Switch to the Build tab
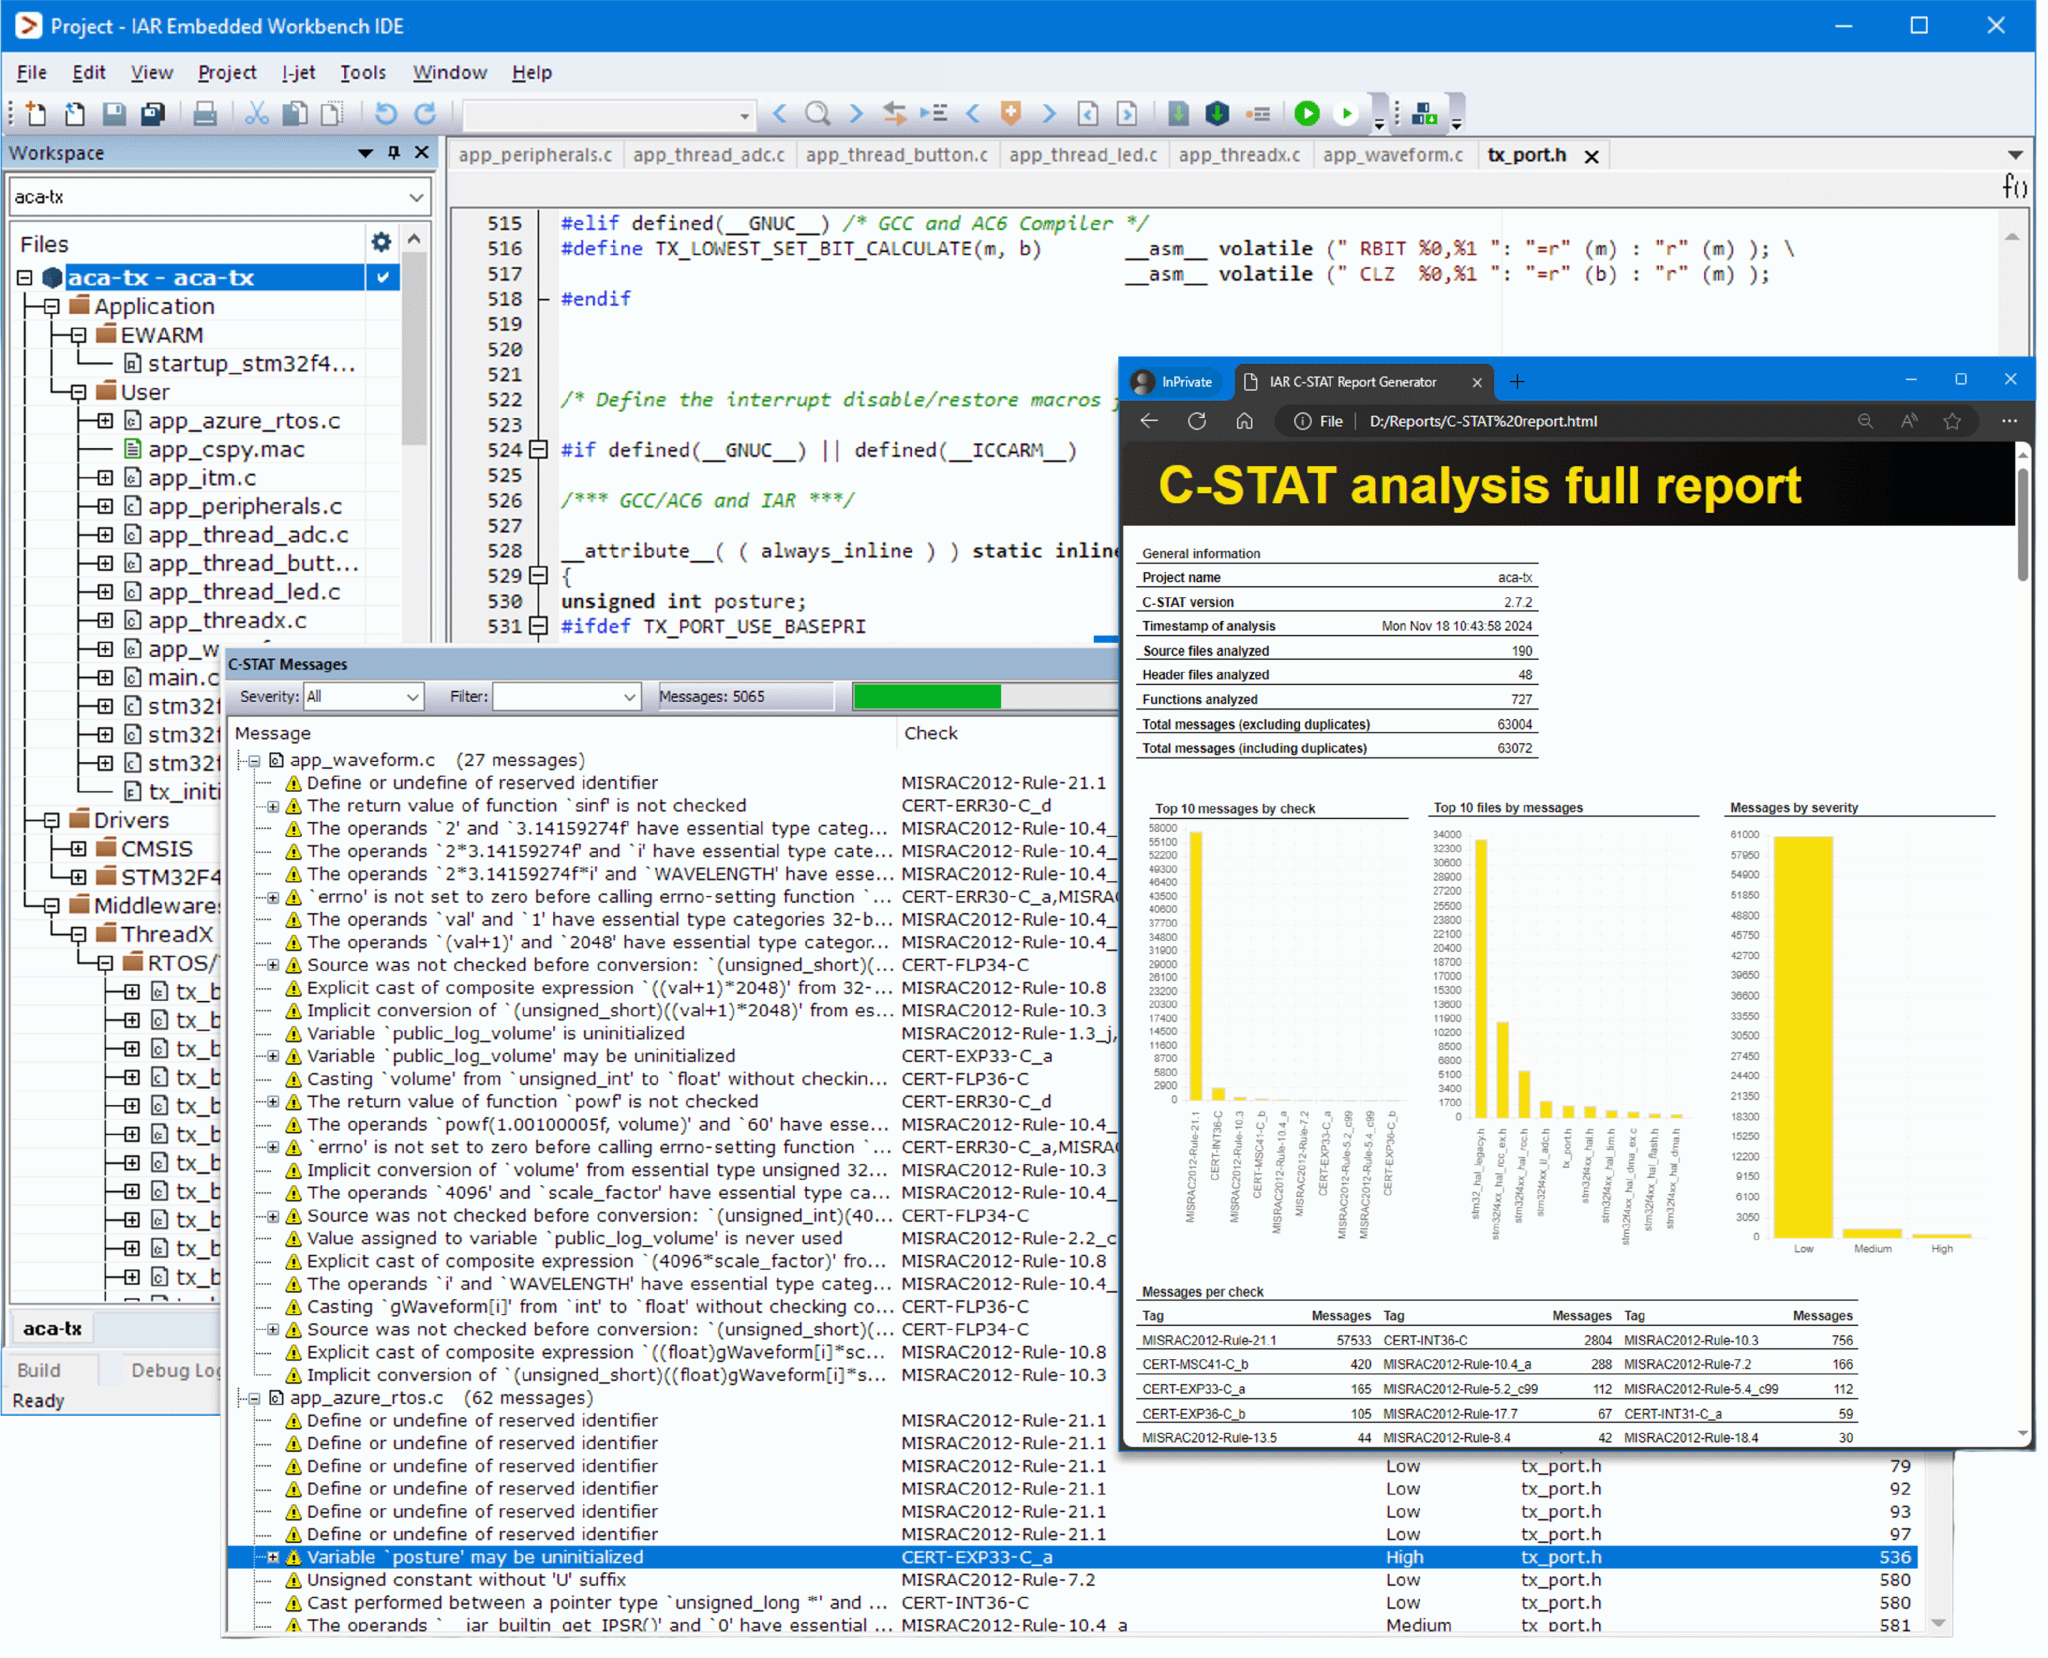 (39, 1370)
